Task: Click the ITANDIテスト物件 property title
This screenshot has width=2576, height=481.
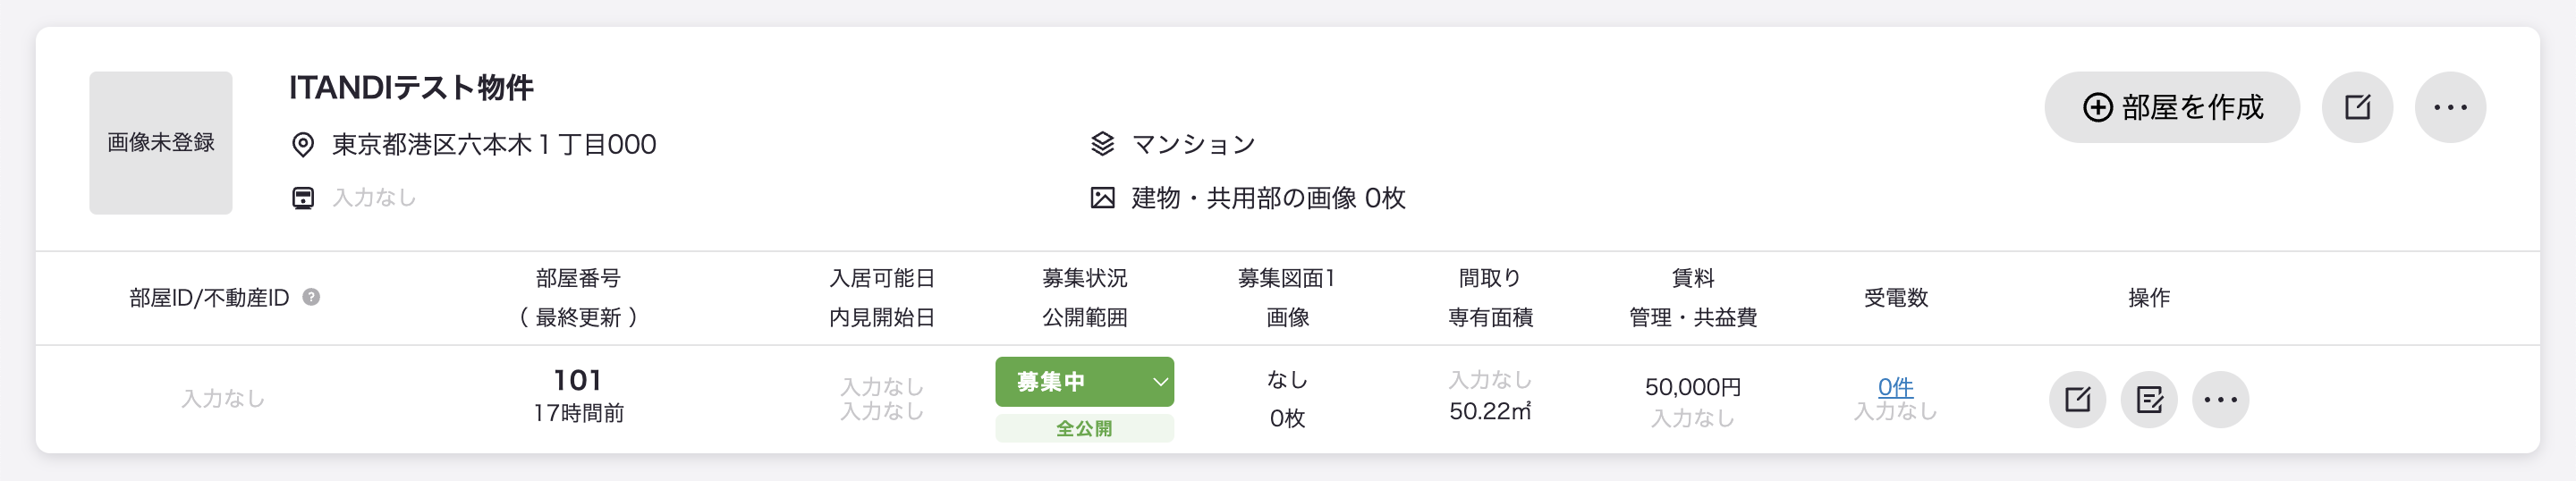Action: (x=411, y=88)
